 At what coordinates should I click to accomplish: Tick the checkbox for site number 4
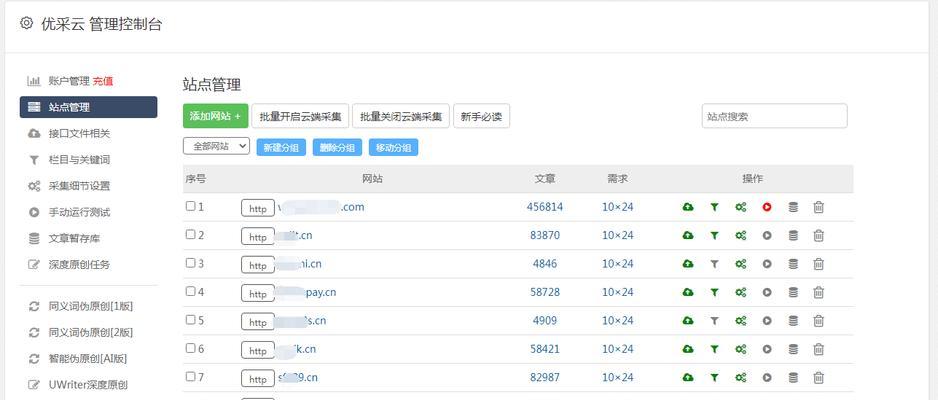click(190, 291)
